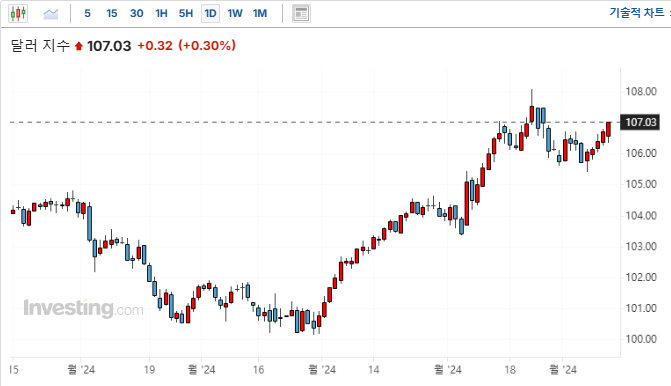671x386 pixels.
Task: Choose the 15 minute interval
Action: point(112,14)
